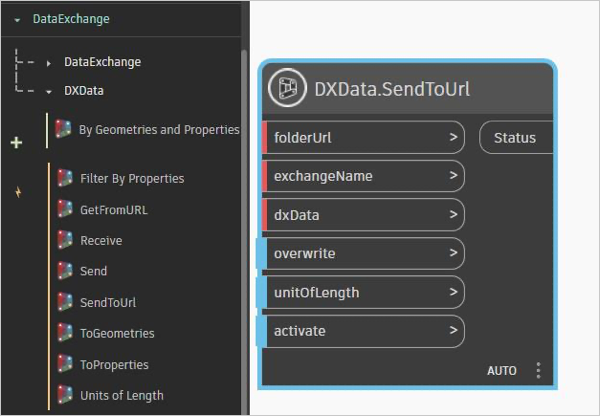This screenshot has height=416, width=600.
Task: Click the SendToUrl node icon in library
Action: (65, 302)
